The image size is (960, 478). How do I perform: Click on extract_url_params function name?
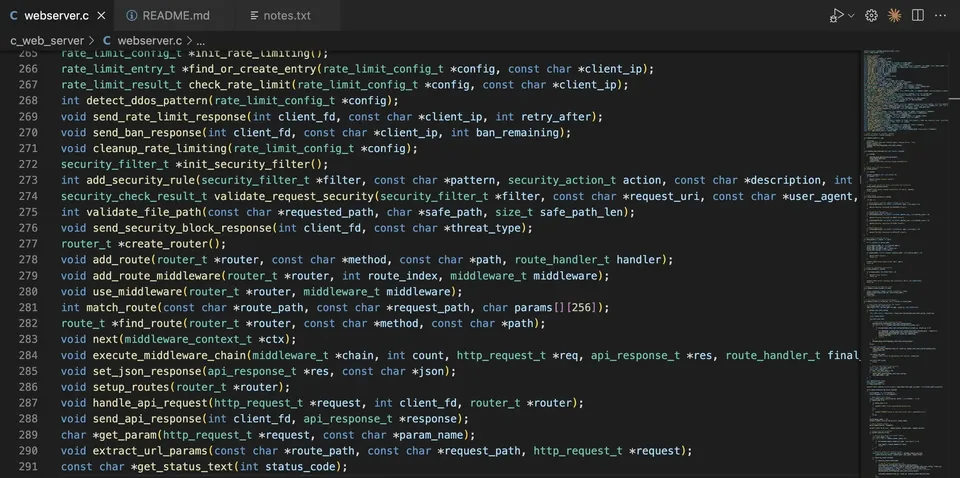pos(150,450)
